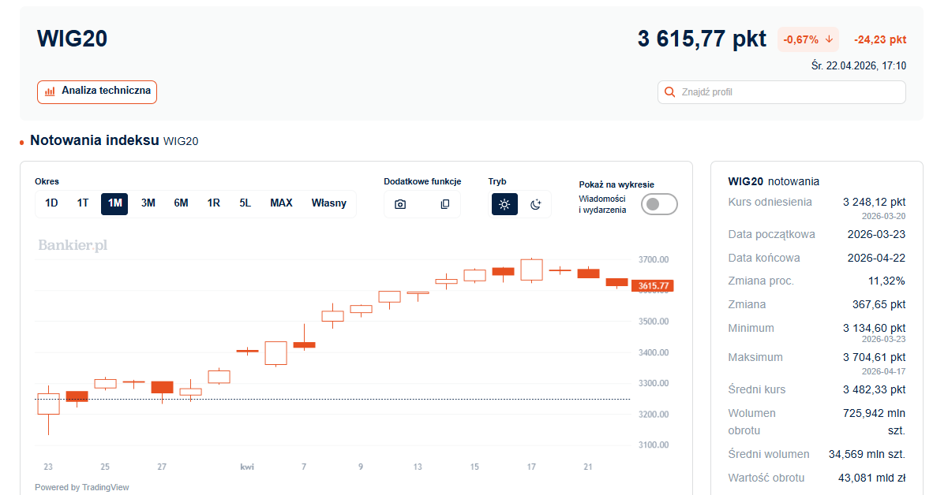Click the bar chart icon in Analiza techniczna
The width and height of the screenshot is (948, 495).
(50, 92)
